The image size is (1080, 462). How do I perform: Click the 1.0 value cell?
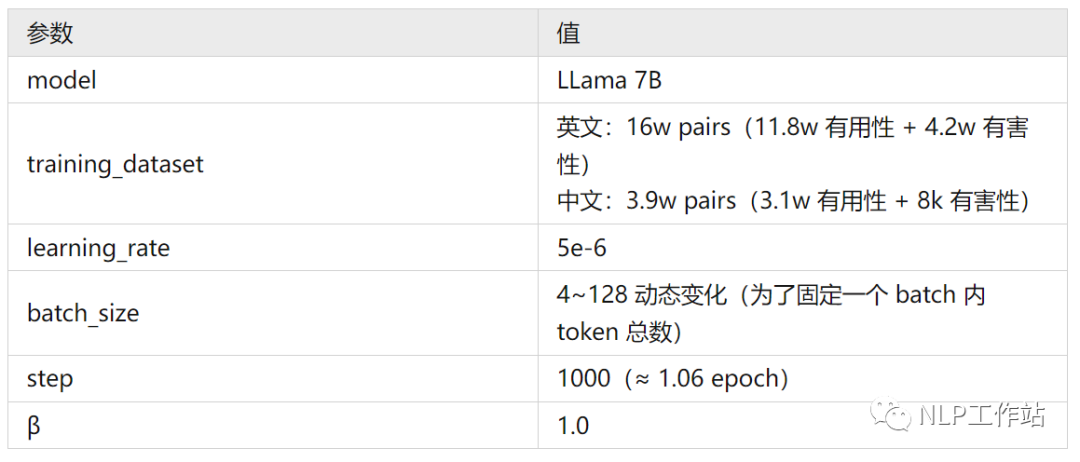(573, 425)
